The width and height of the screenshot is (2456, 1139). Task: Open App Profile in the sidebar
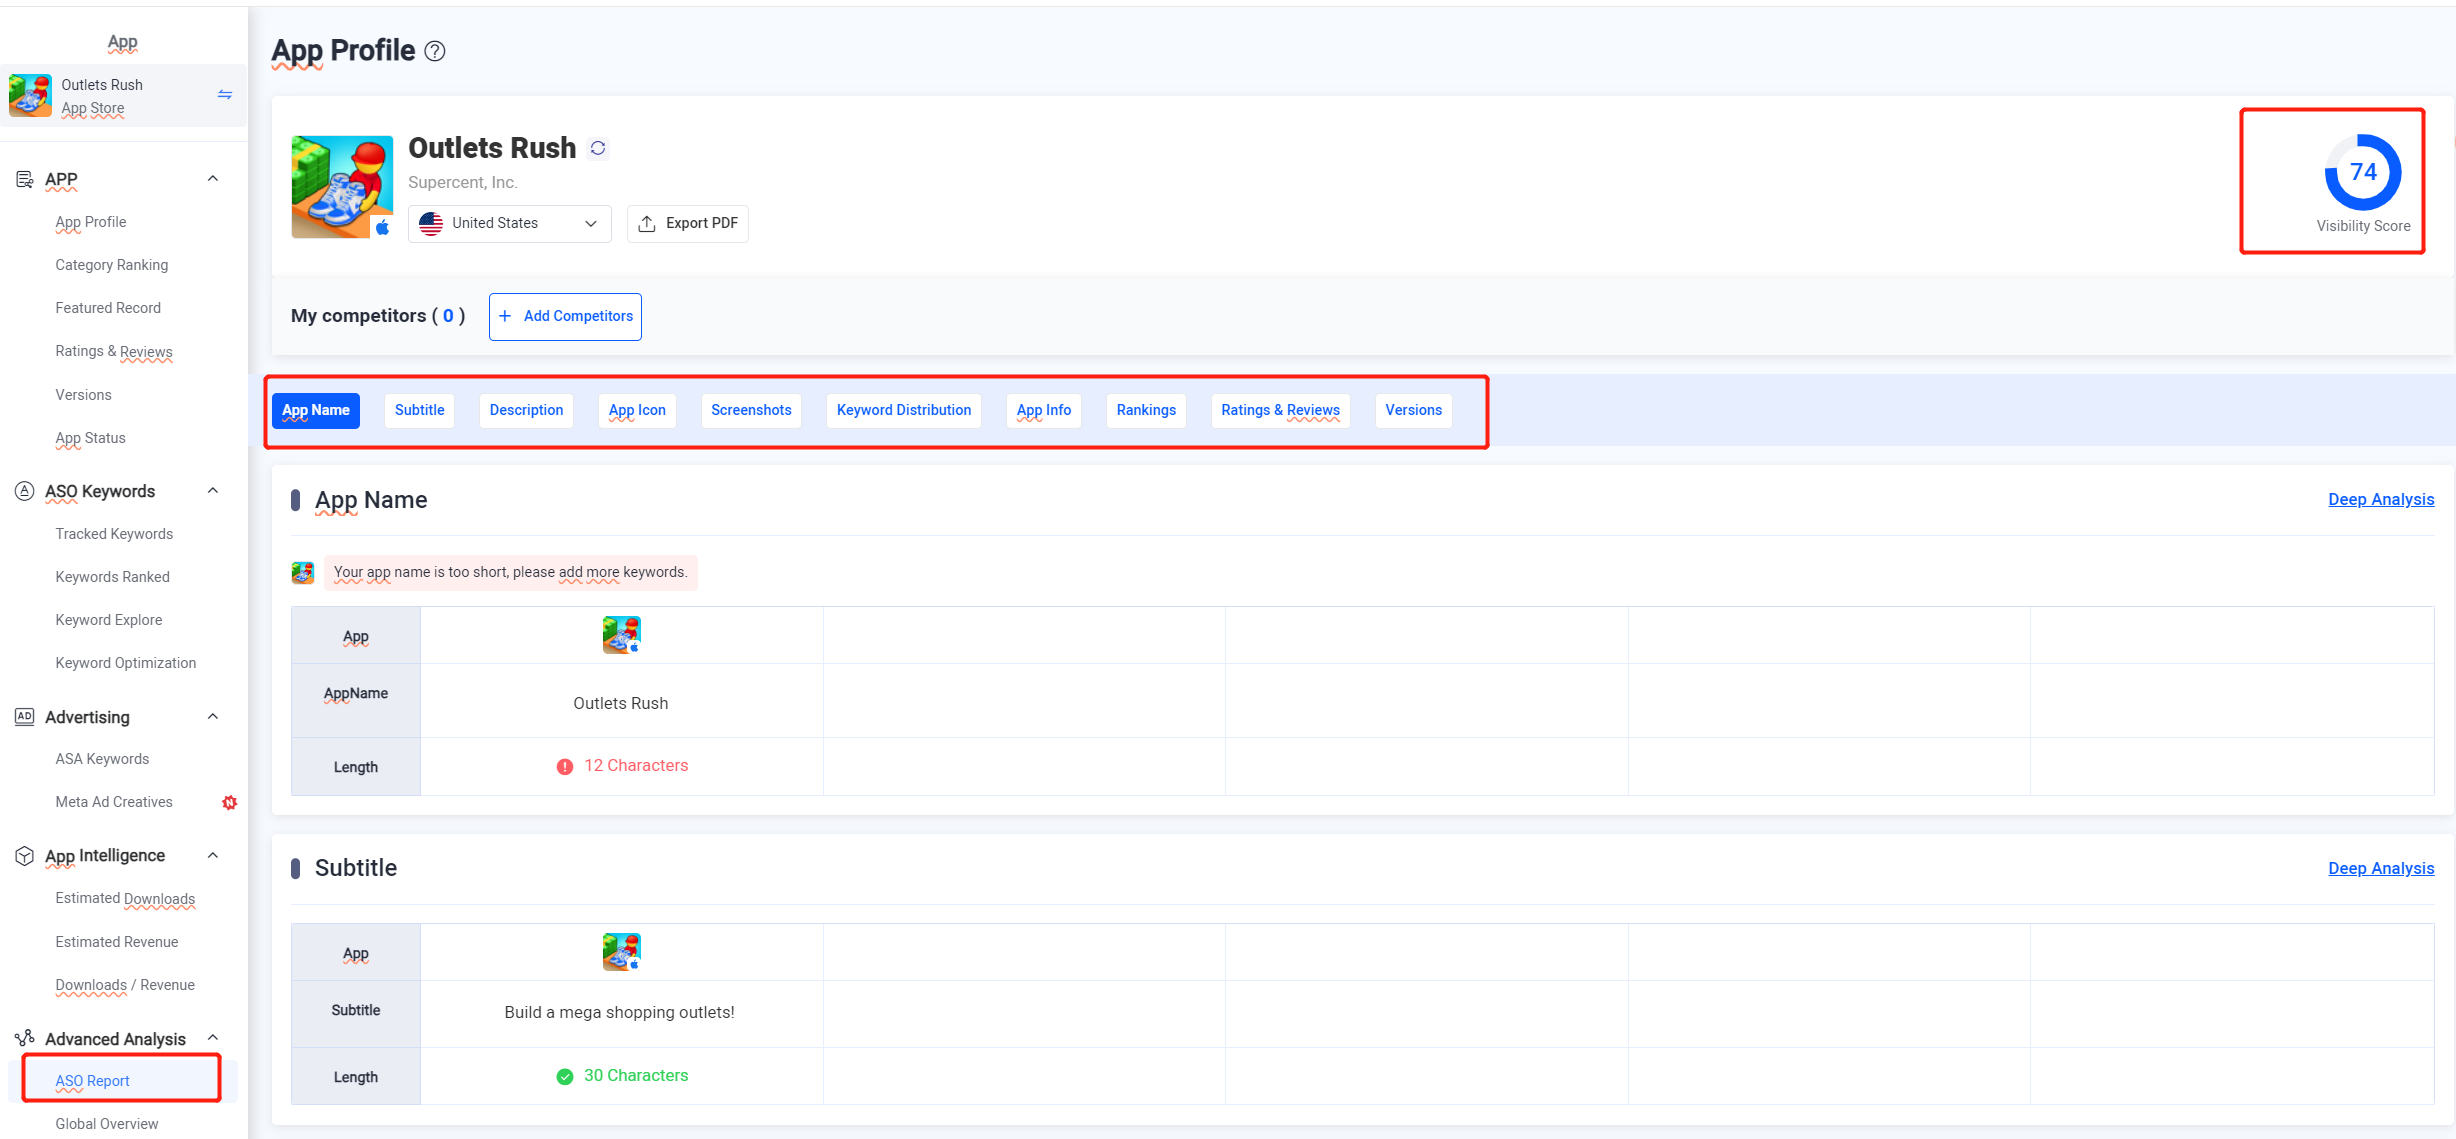(x=91, y=222)
